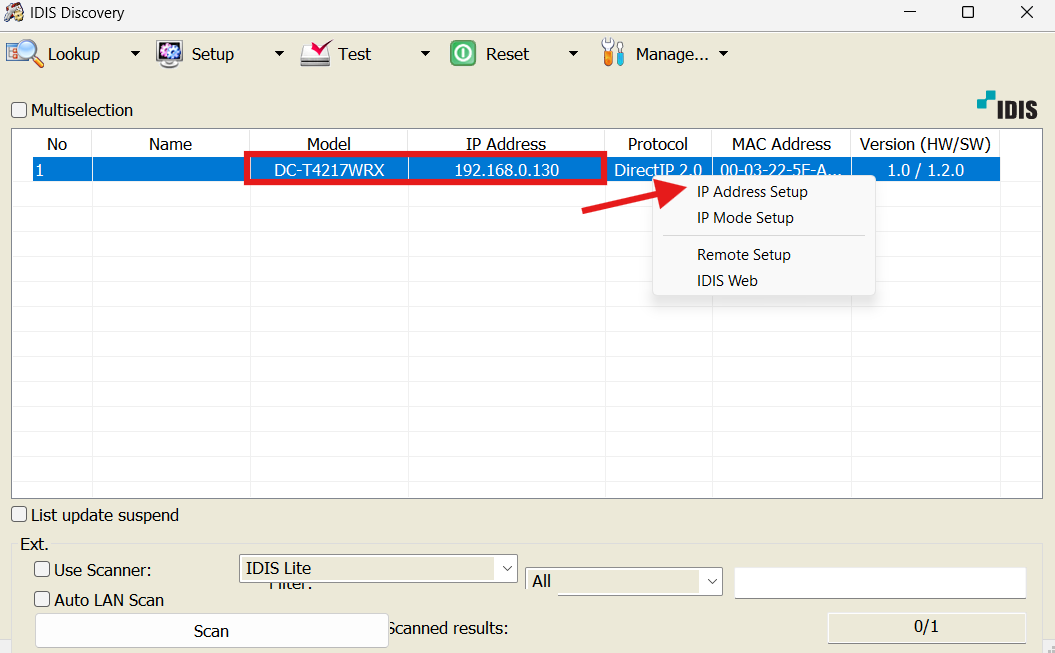Open the All filter combo box
1055x653 pixels.
[624, 581]
